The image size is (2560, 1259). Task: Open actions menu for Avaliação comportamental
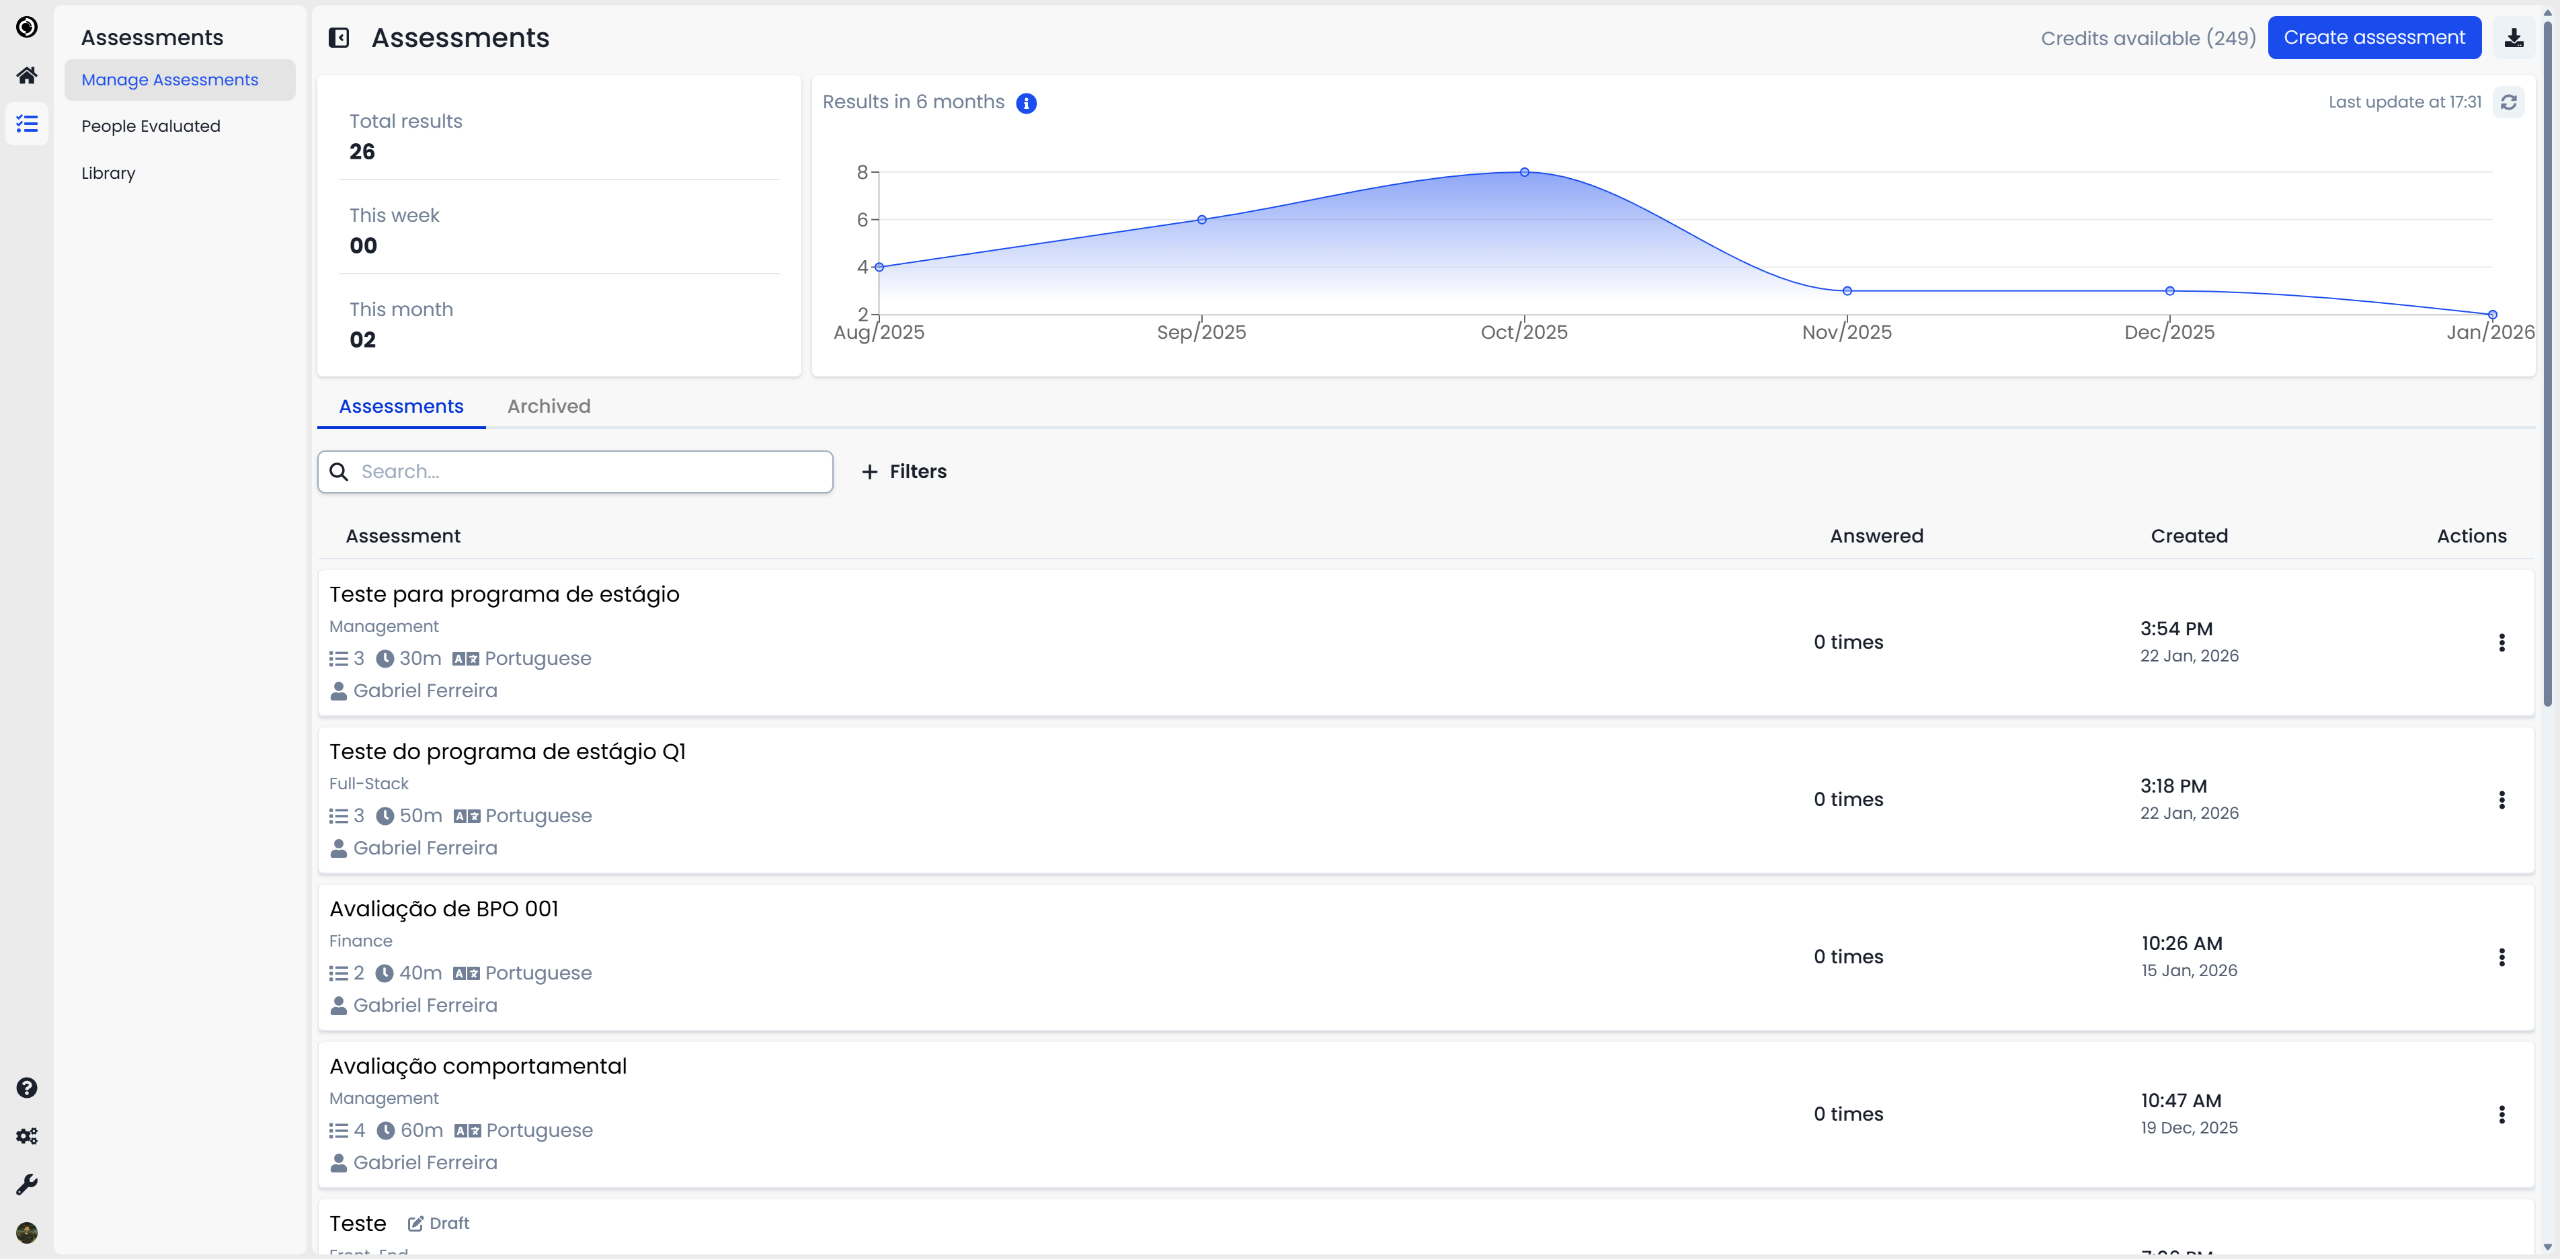click(2502, 1115)
